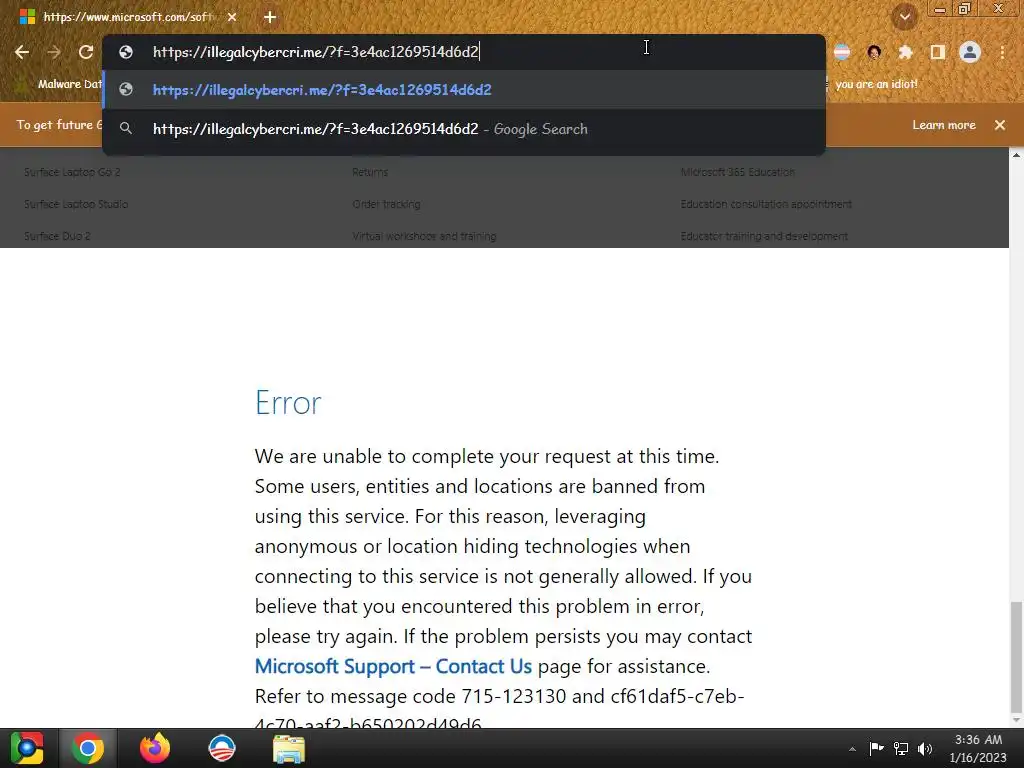Open the user profile avatar icon
This screenshot has width=1024, height=768.
click(x=970, y=52)
